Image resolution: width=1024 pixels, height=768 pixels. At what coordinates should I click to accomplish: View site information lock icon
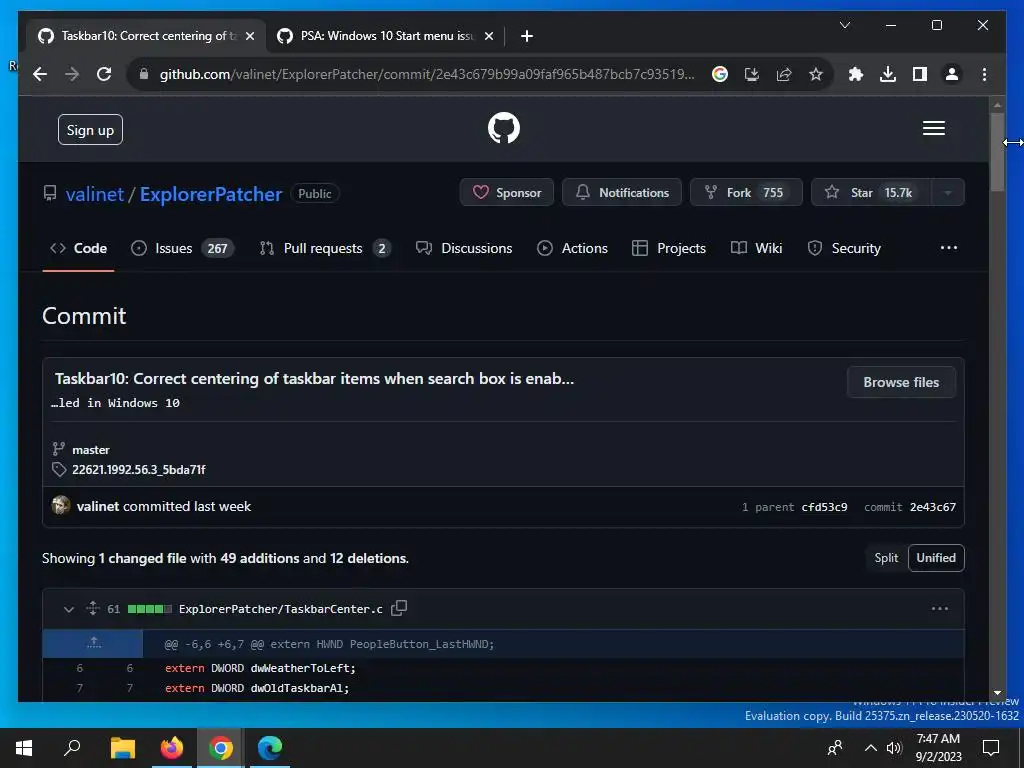click(x=144, y=74)
